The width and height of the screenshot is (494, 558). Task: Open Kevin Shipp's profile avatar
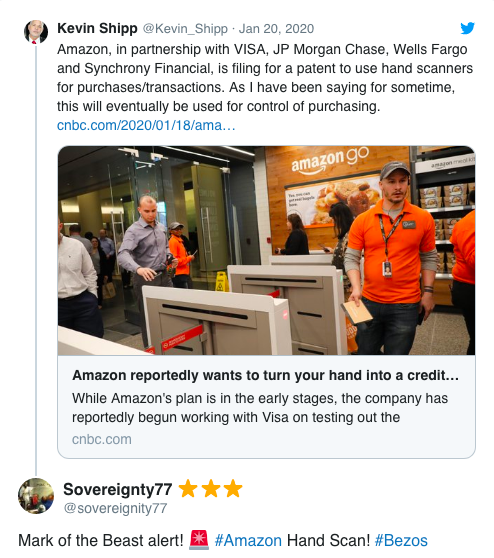(x=36, y=32)
